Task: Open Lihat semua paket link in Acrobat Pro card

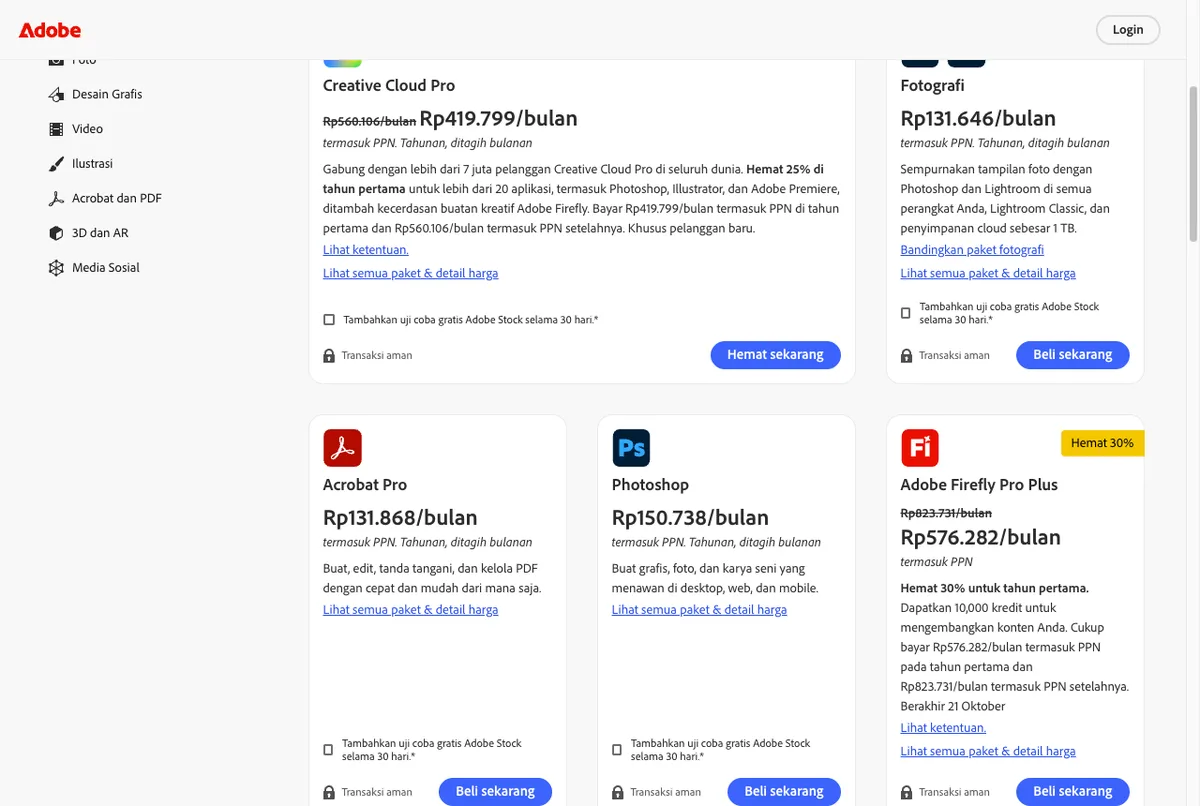Action: [410, 610]
